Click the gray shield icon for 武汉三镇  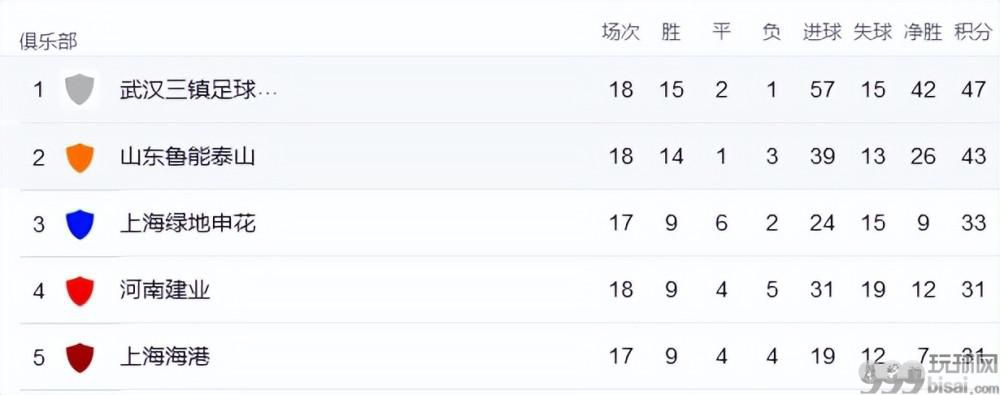[x=80, y=89]
